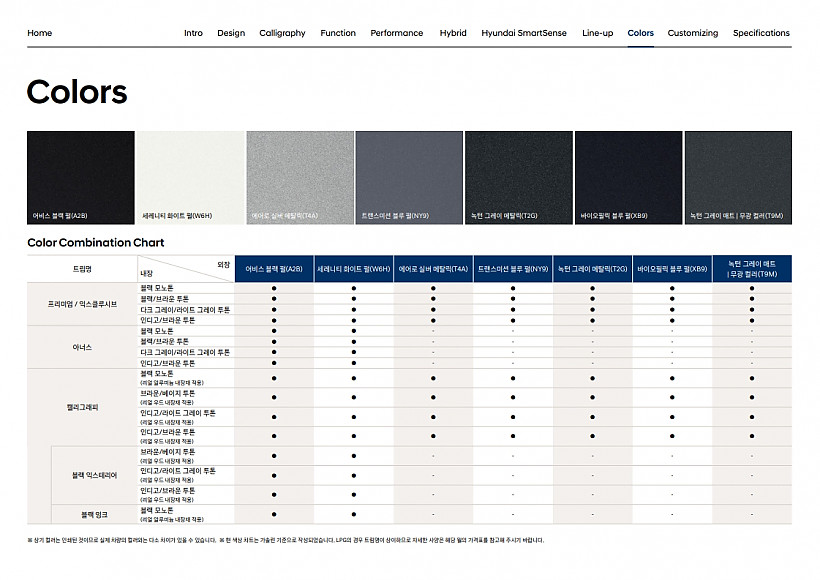Select the 블랙 익스테리어 trim cell
The width and height of the screenshot is (820, 580).
pyautogui.click(x=94, y=475)
